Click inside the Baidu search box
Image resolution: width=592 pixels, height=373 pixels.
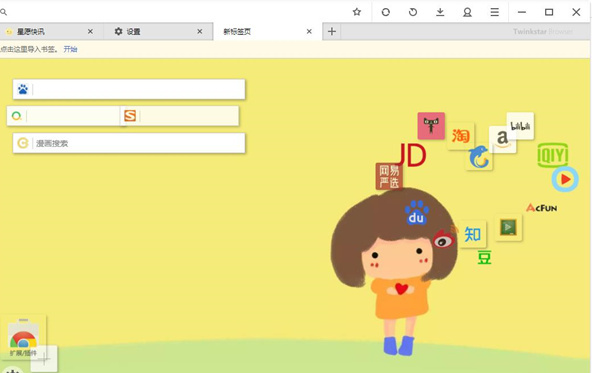129,89
